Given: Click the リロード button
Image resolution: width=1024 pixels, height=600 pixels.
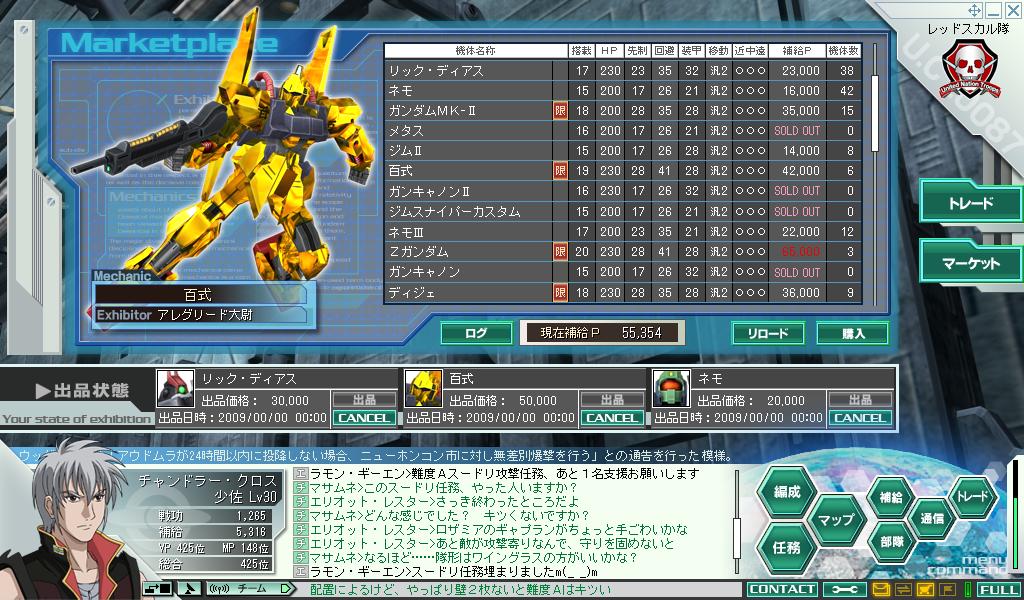Looking at the screenshot, I should 767,333.
